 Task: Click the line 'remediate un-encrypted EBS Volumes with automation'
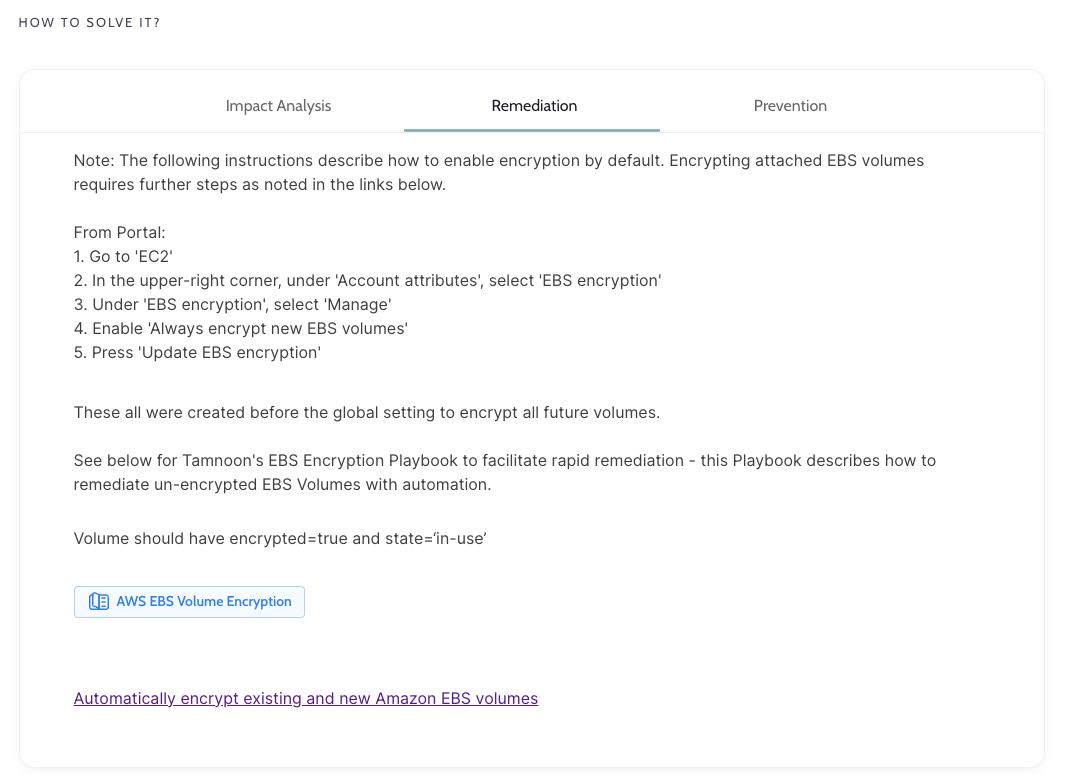pos(282,485)
